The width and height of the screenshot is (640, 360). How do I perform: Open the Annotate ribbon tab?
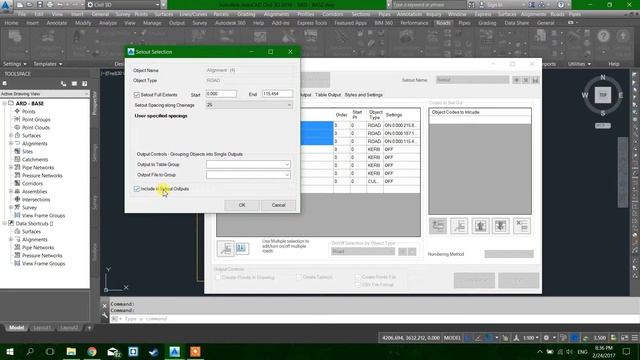57,23
